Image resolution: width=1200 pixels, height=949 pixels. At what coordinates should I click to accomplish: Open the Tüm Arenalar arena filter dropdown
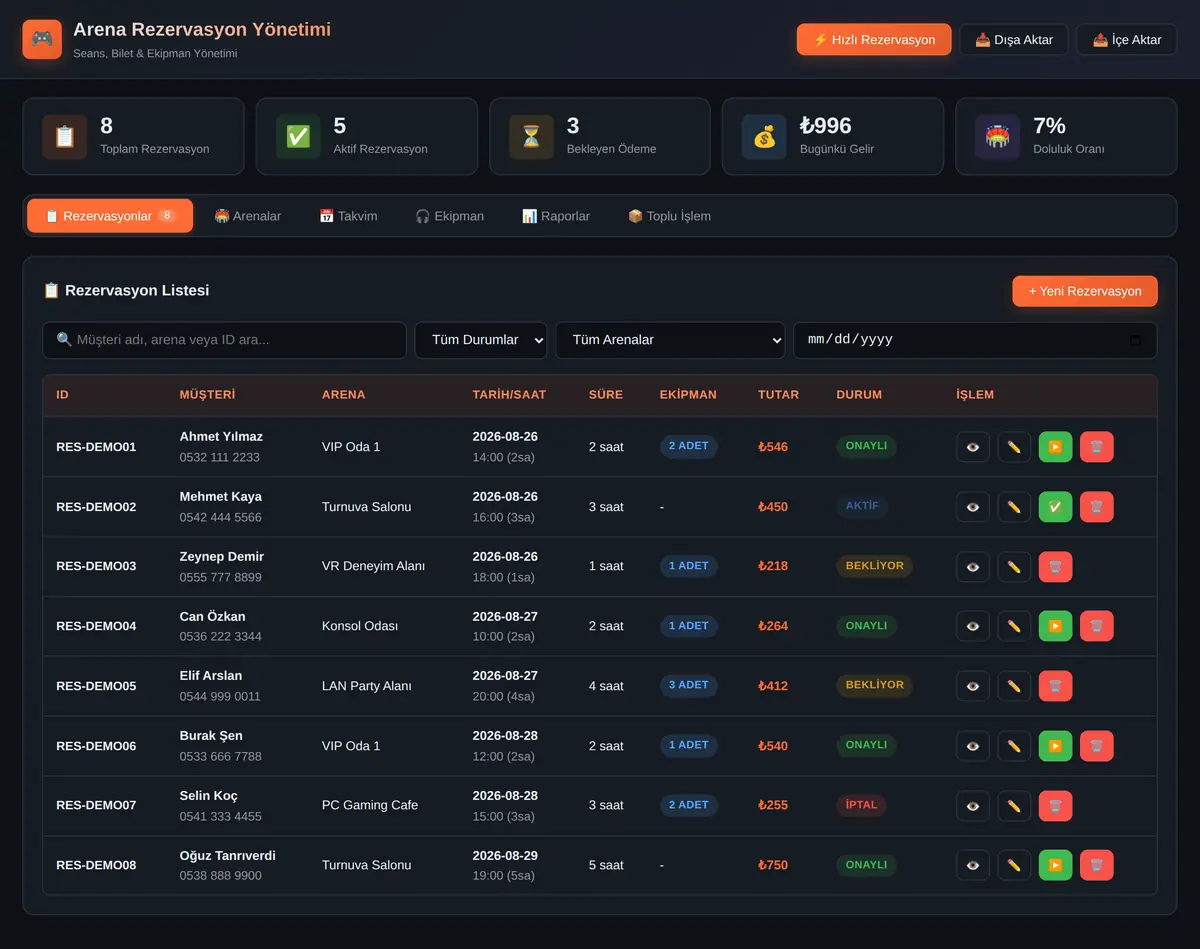(670, 340)
